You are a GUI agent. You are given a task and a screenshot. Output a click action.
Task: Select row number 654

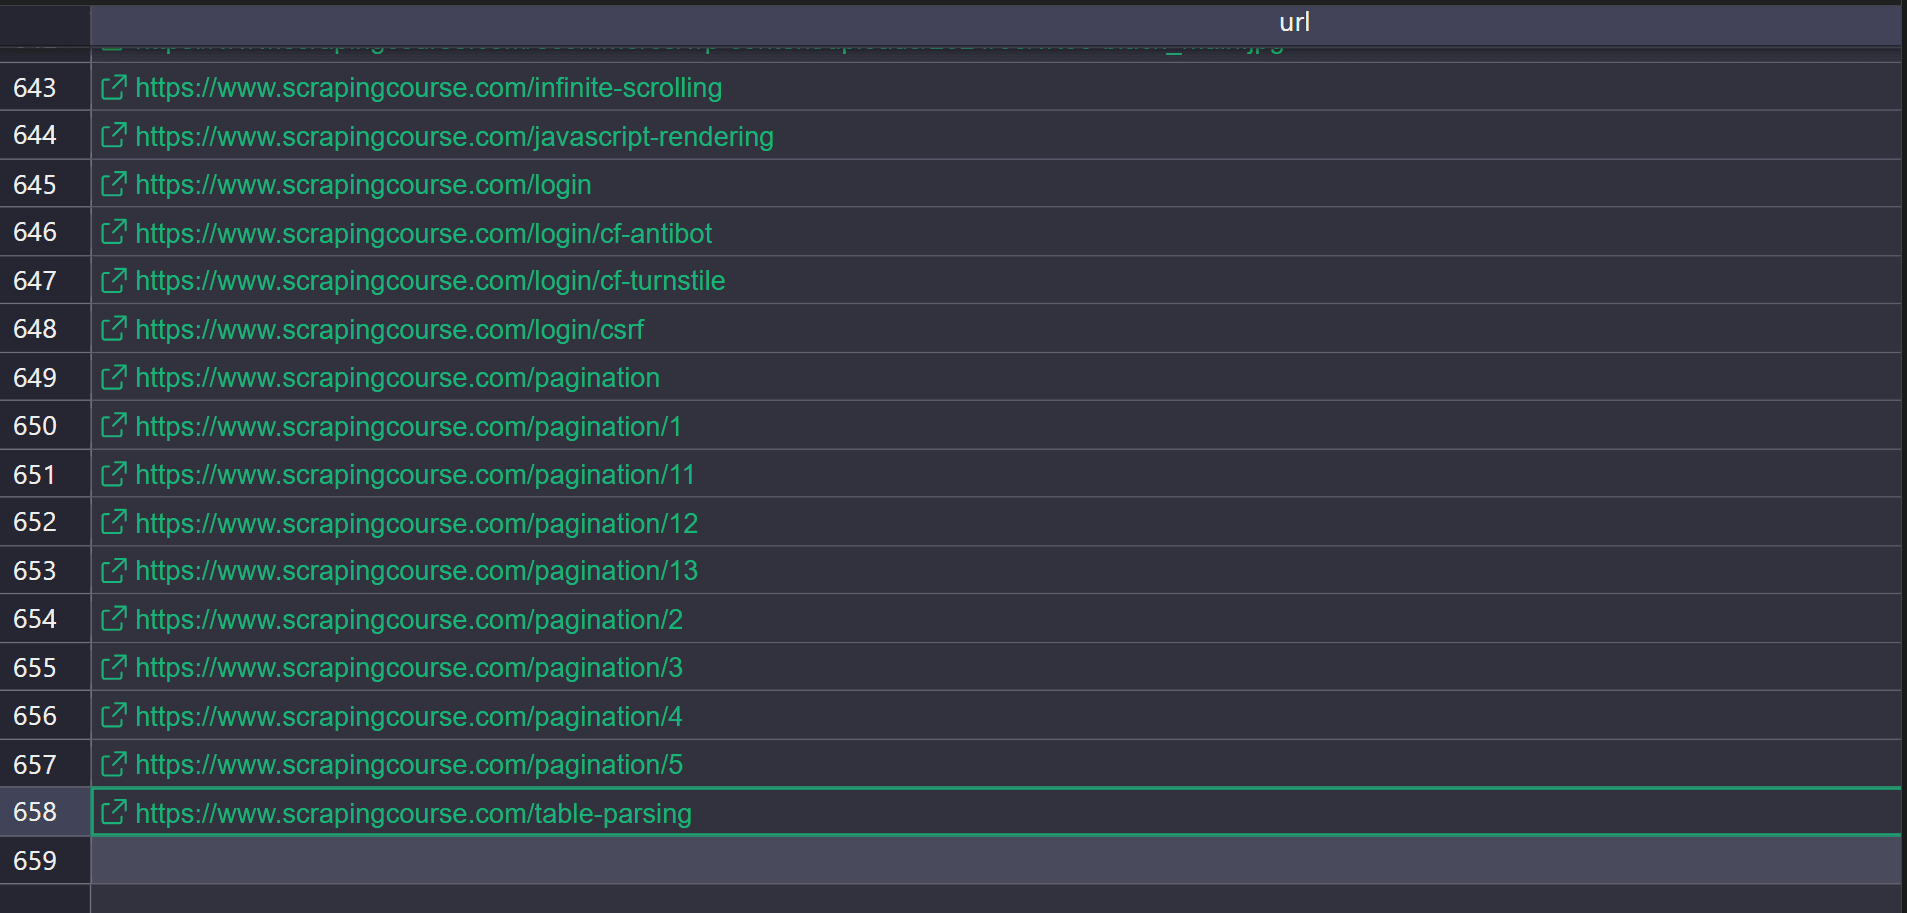point(45,619)
